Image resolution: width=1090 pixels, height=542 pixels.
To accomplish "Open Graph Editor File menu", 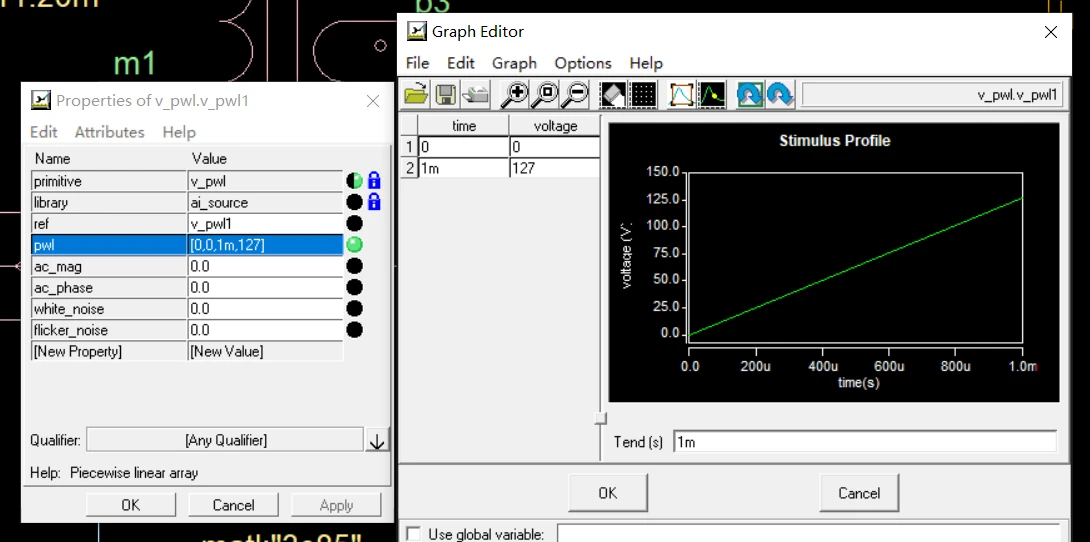I will pyautogui.click(x=417, y=63).
